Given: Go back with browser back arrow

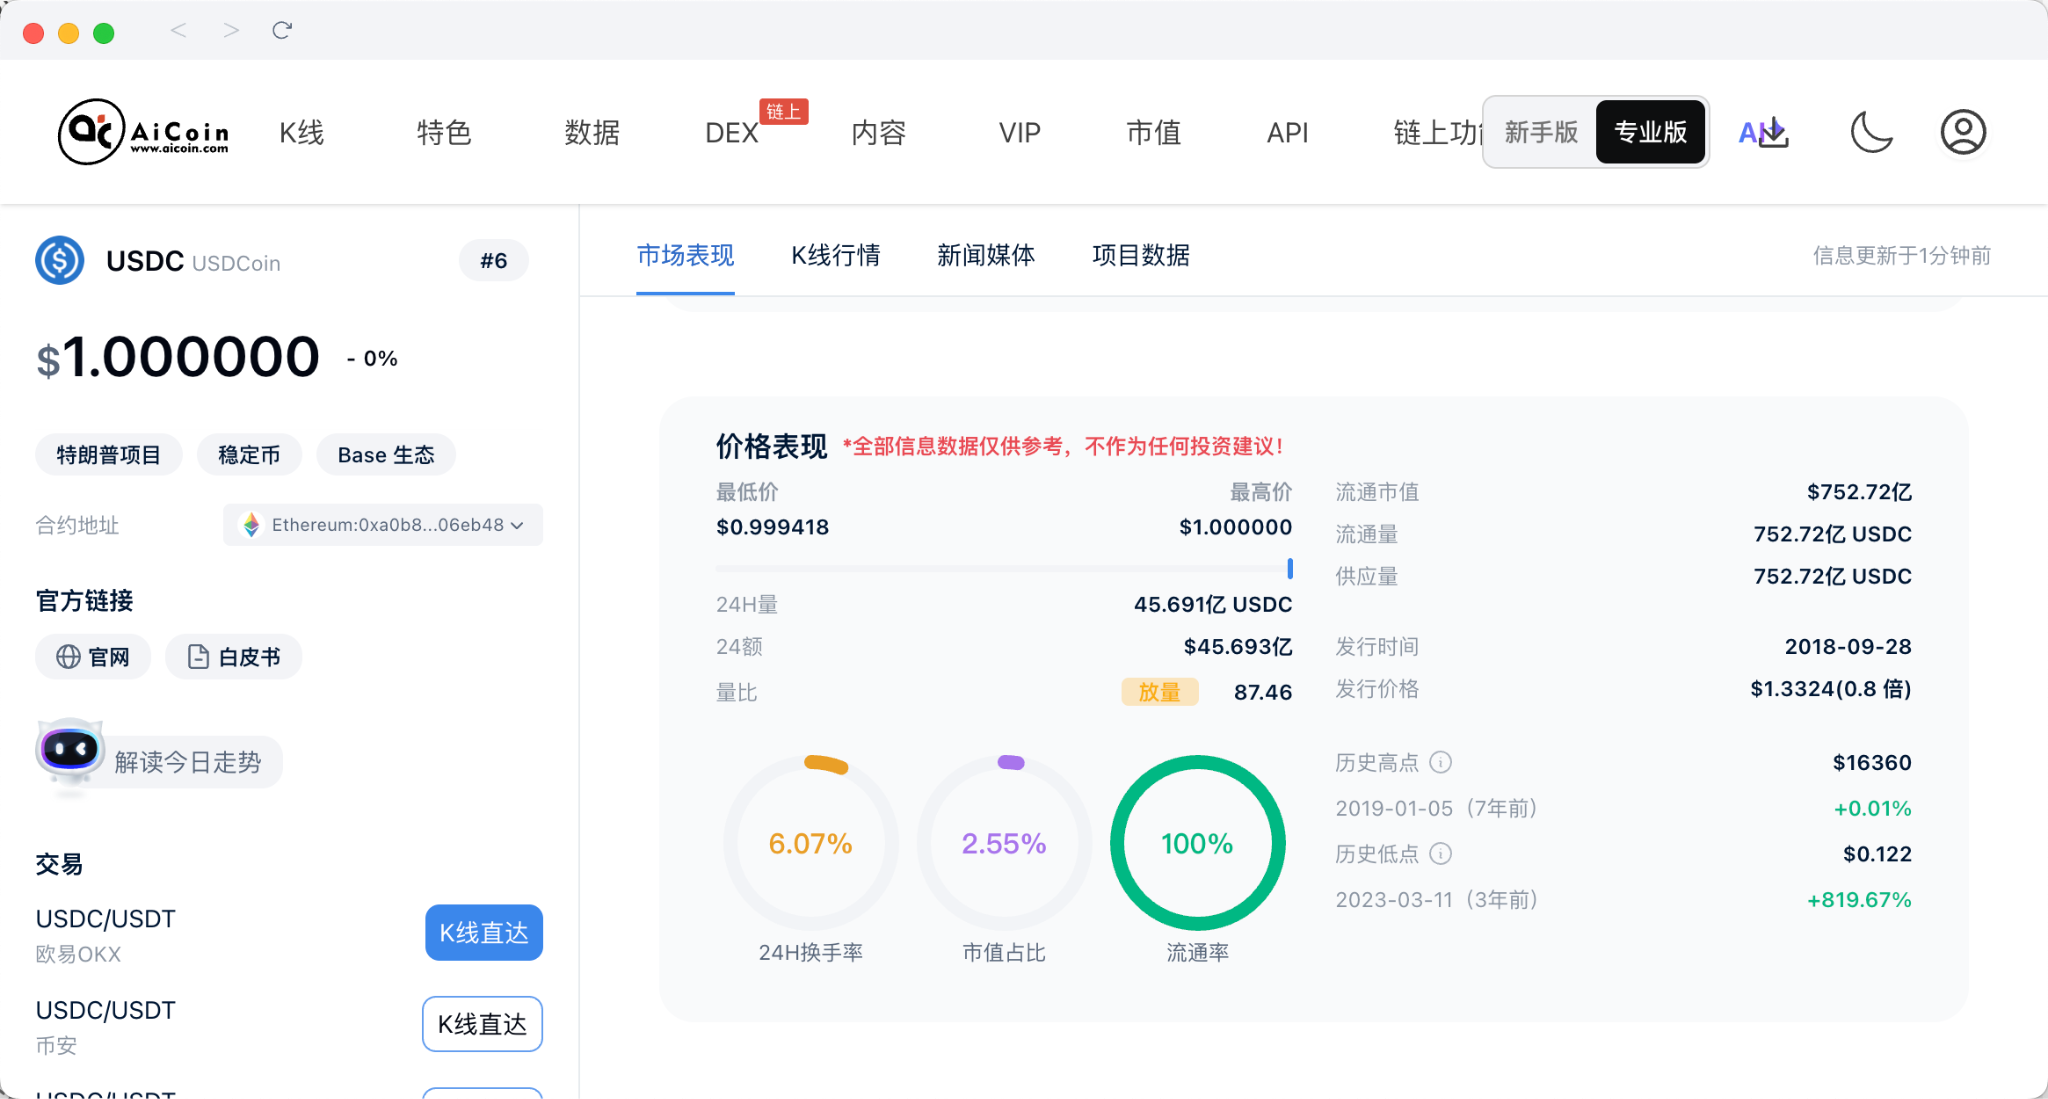Looking at the screenshot, I should coord(178,31).
